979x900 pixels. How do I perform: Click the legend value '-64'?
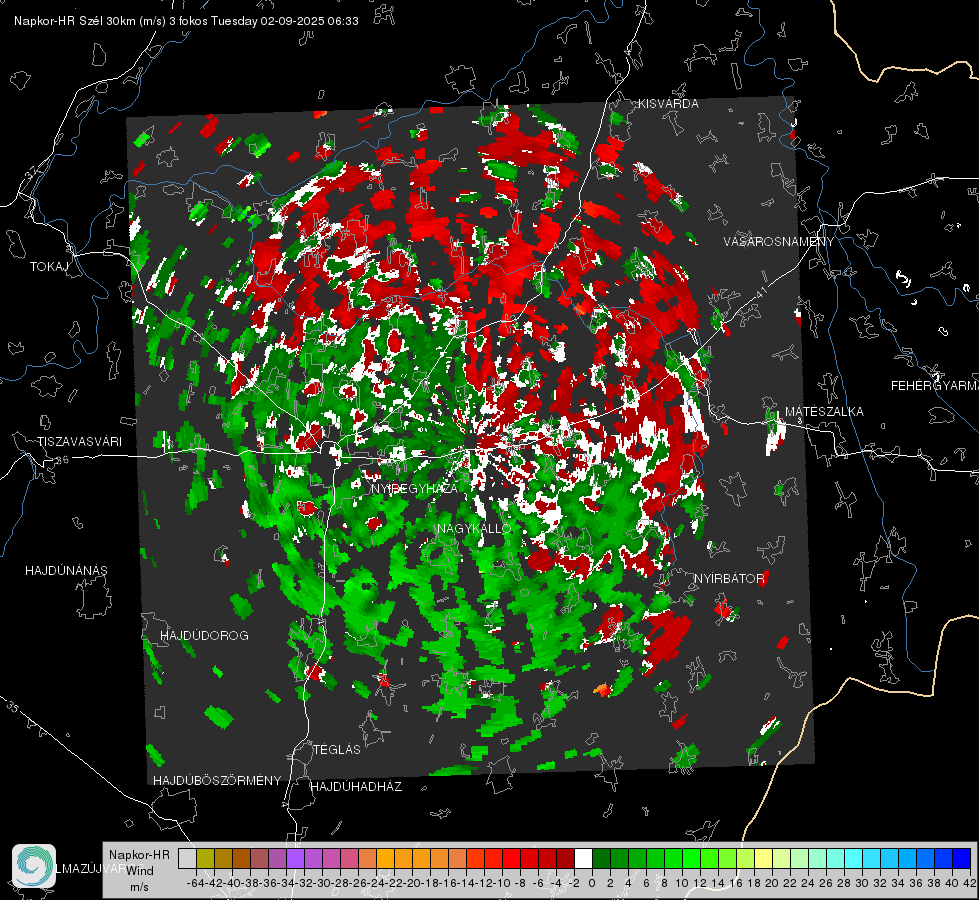coord(196,883)
